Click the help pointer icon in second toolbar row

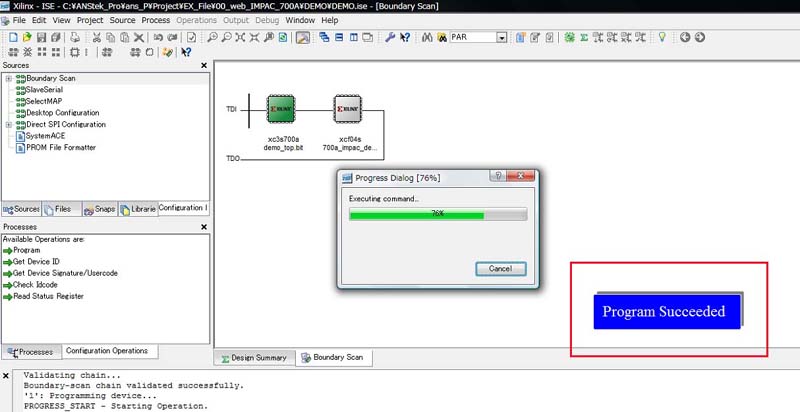[x=186, y=52]
